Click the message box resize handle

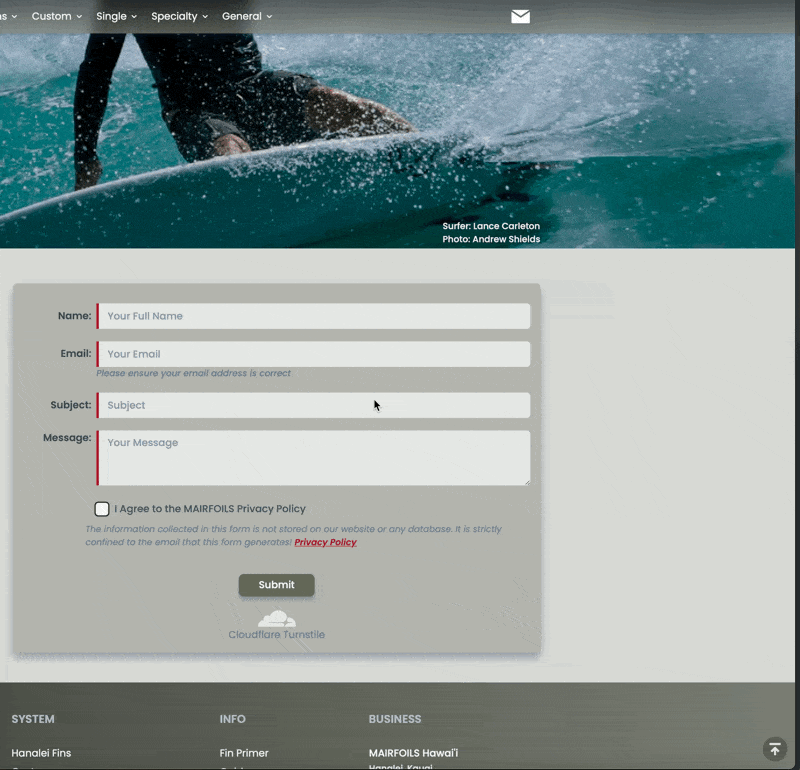click(527, 482)
